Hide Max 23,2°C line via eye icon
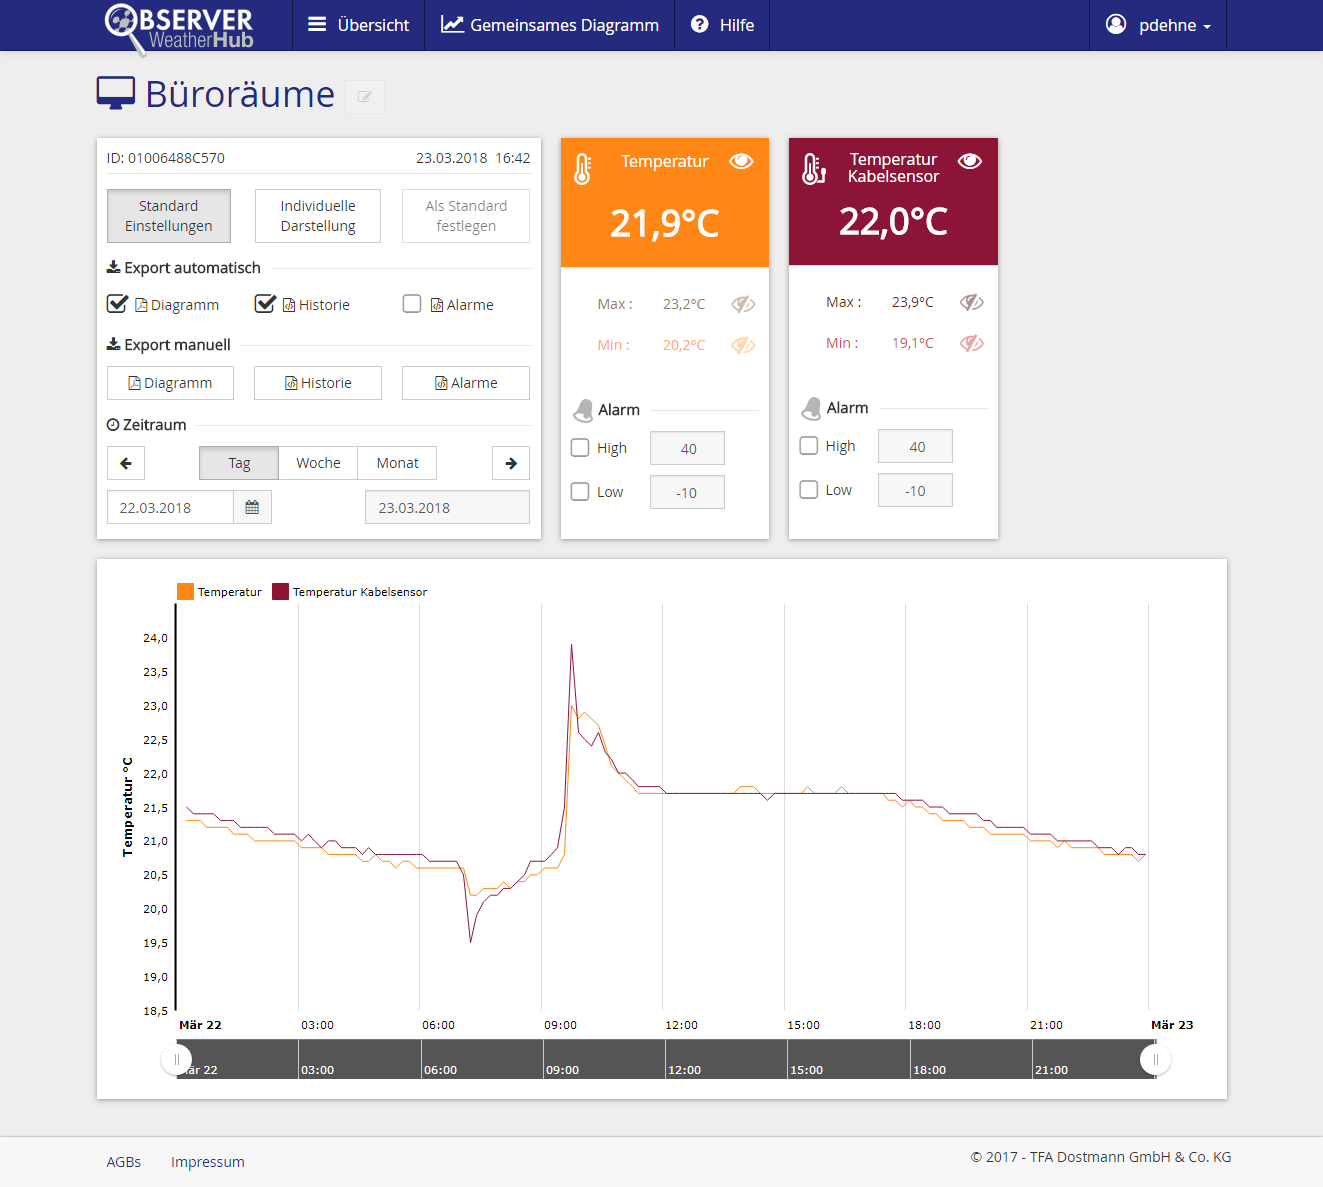 click(x=742, y=304)
